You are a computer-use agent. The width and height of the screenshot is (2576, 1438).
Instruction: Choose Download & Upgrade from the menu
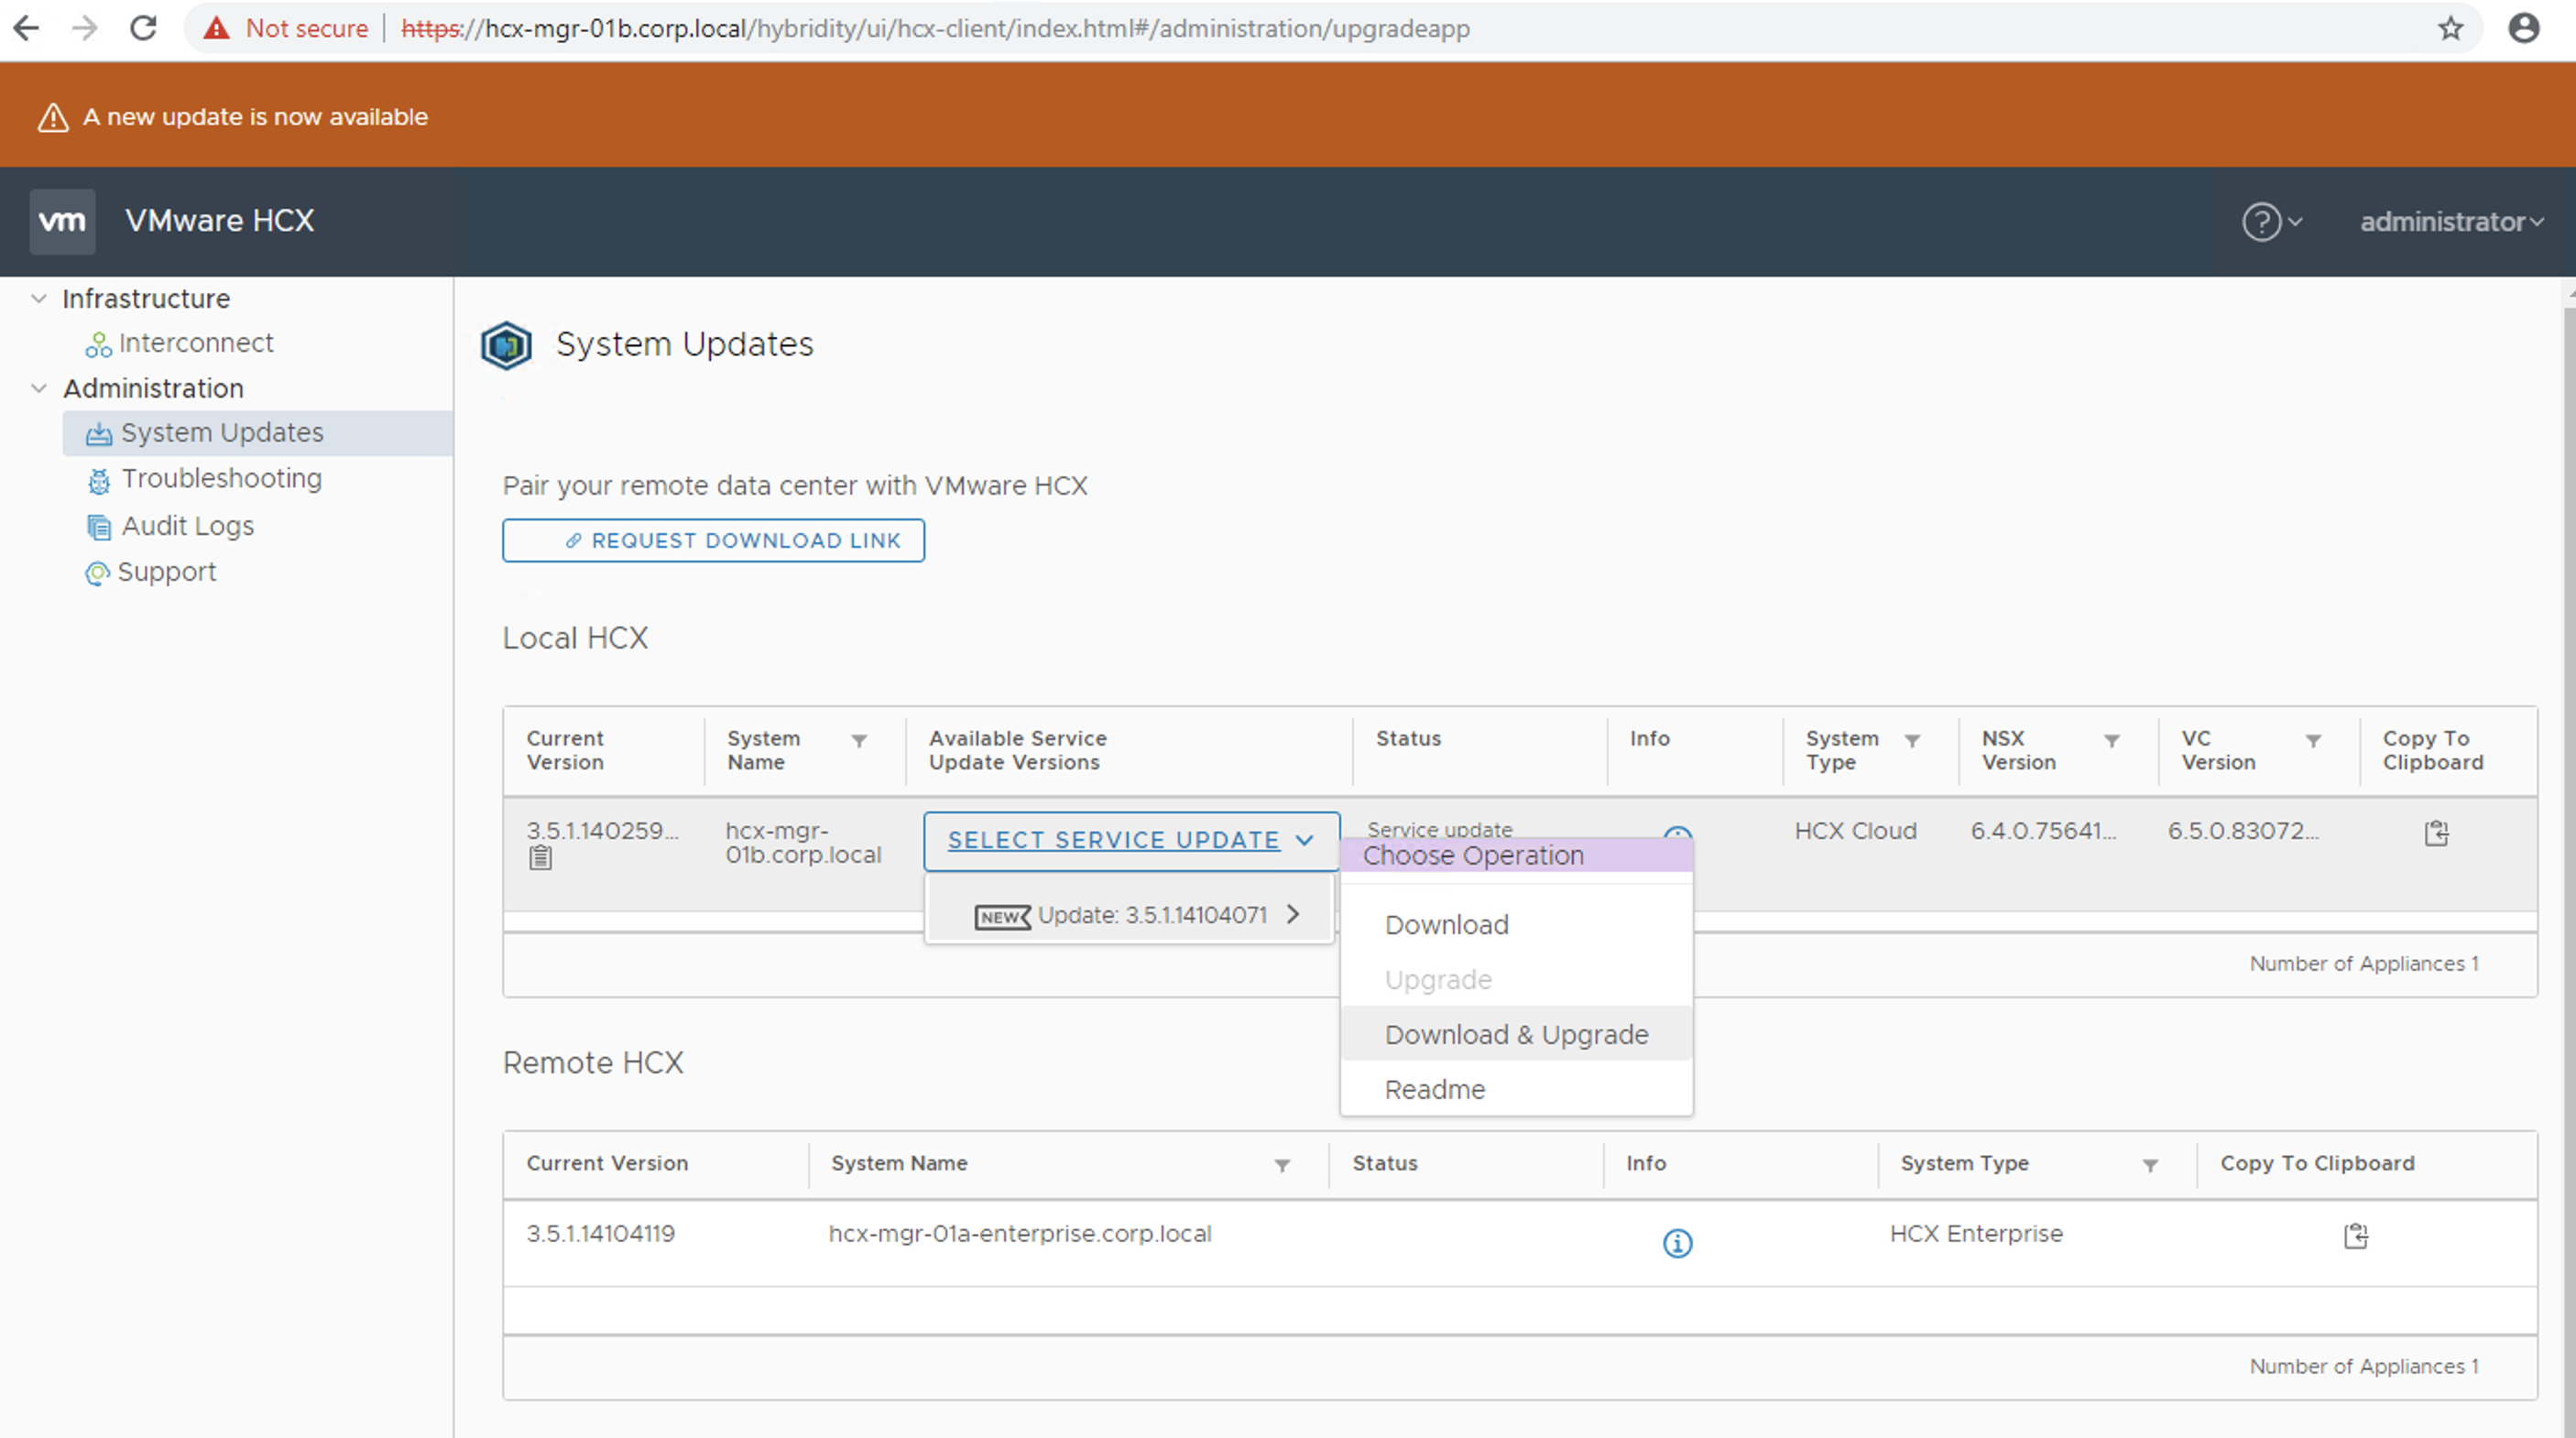coord(1516,1034)
